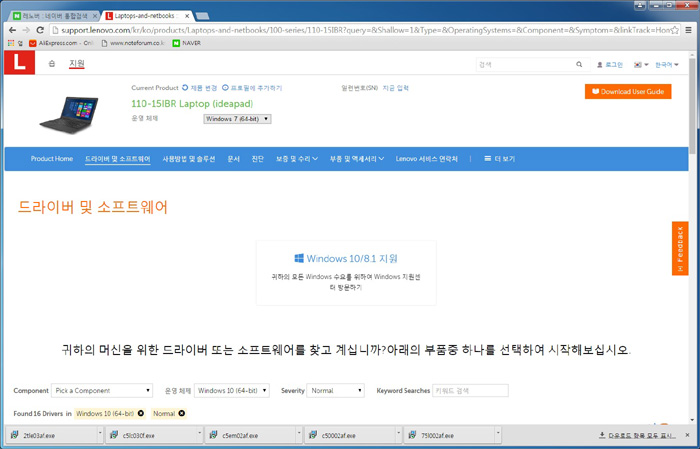Open downloaded file c5lc030f.exe
The width and height of the screenshot is (700, 449).
pos(151,435)
